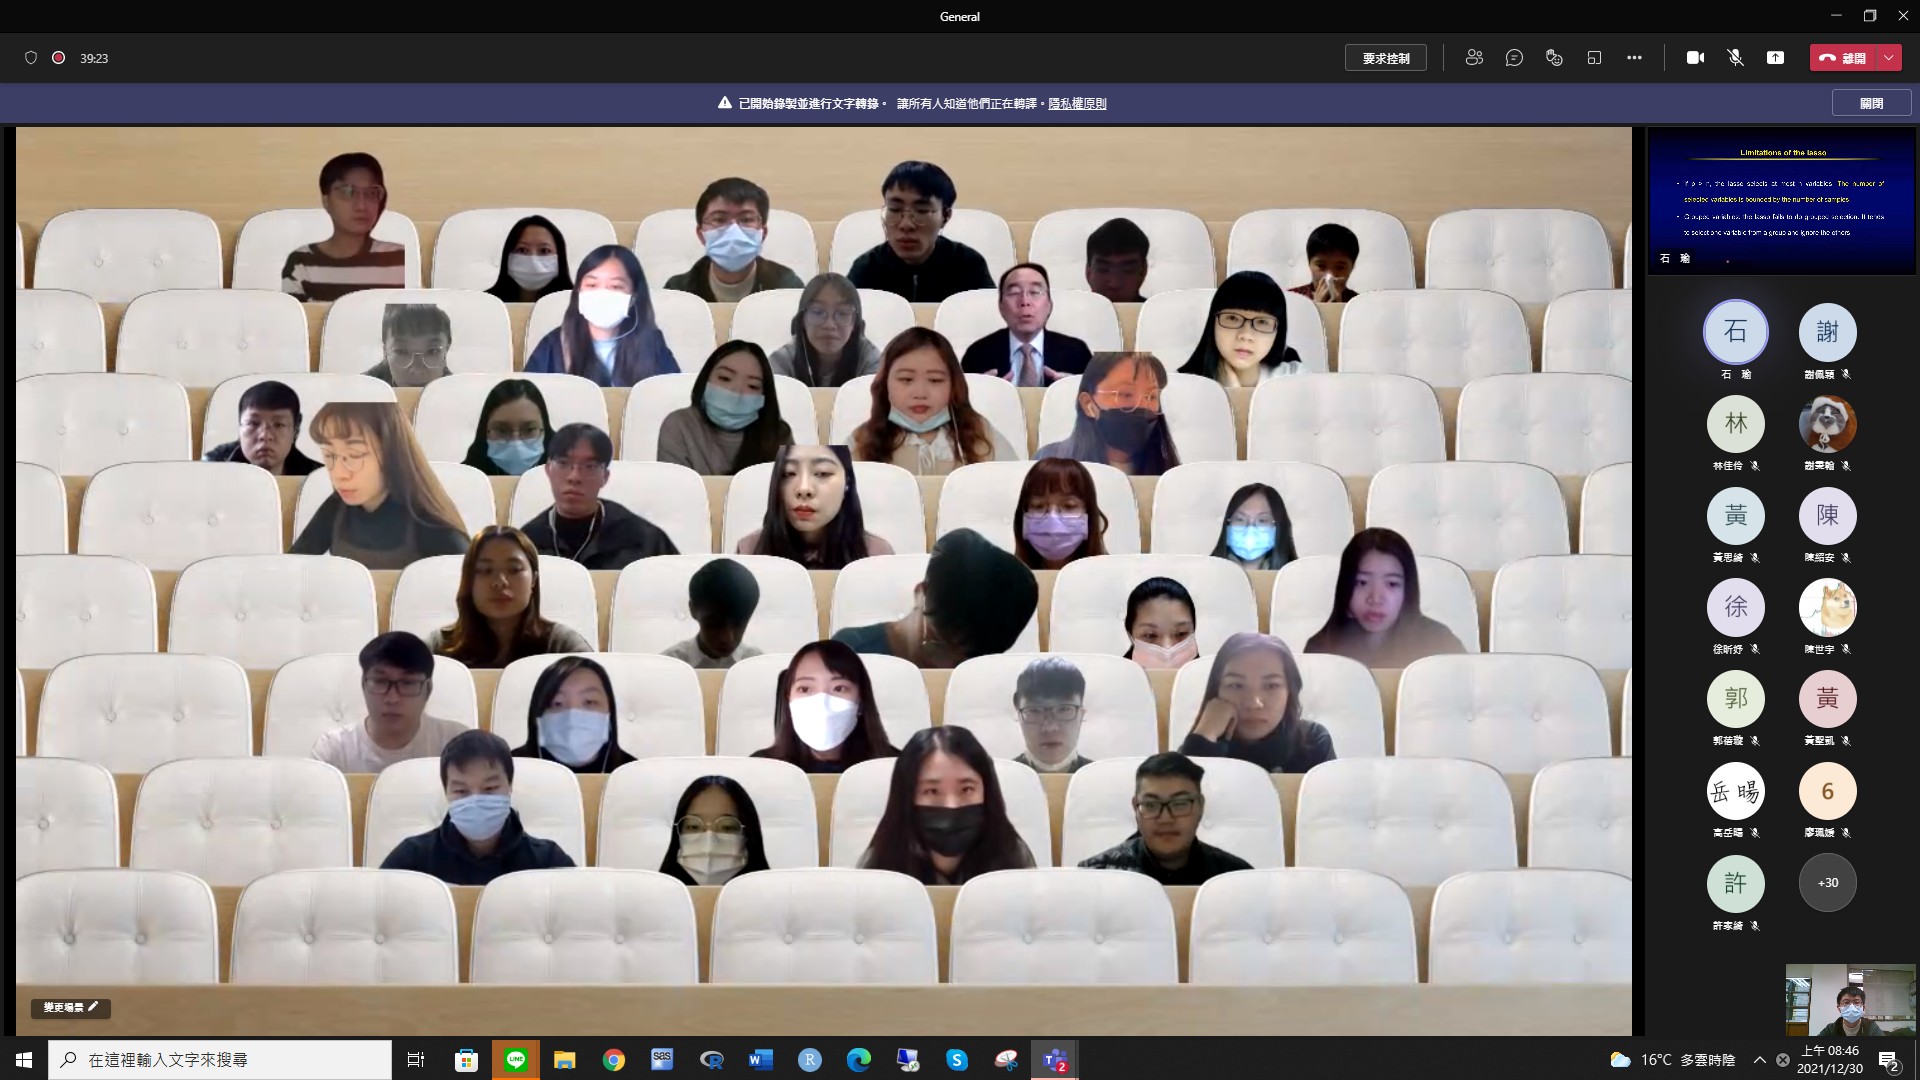Dismiss the banner with 關閉 button

[x=1871, y=103]
